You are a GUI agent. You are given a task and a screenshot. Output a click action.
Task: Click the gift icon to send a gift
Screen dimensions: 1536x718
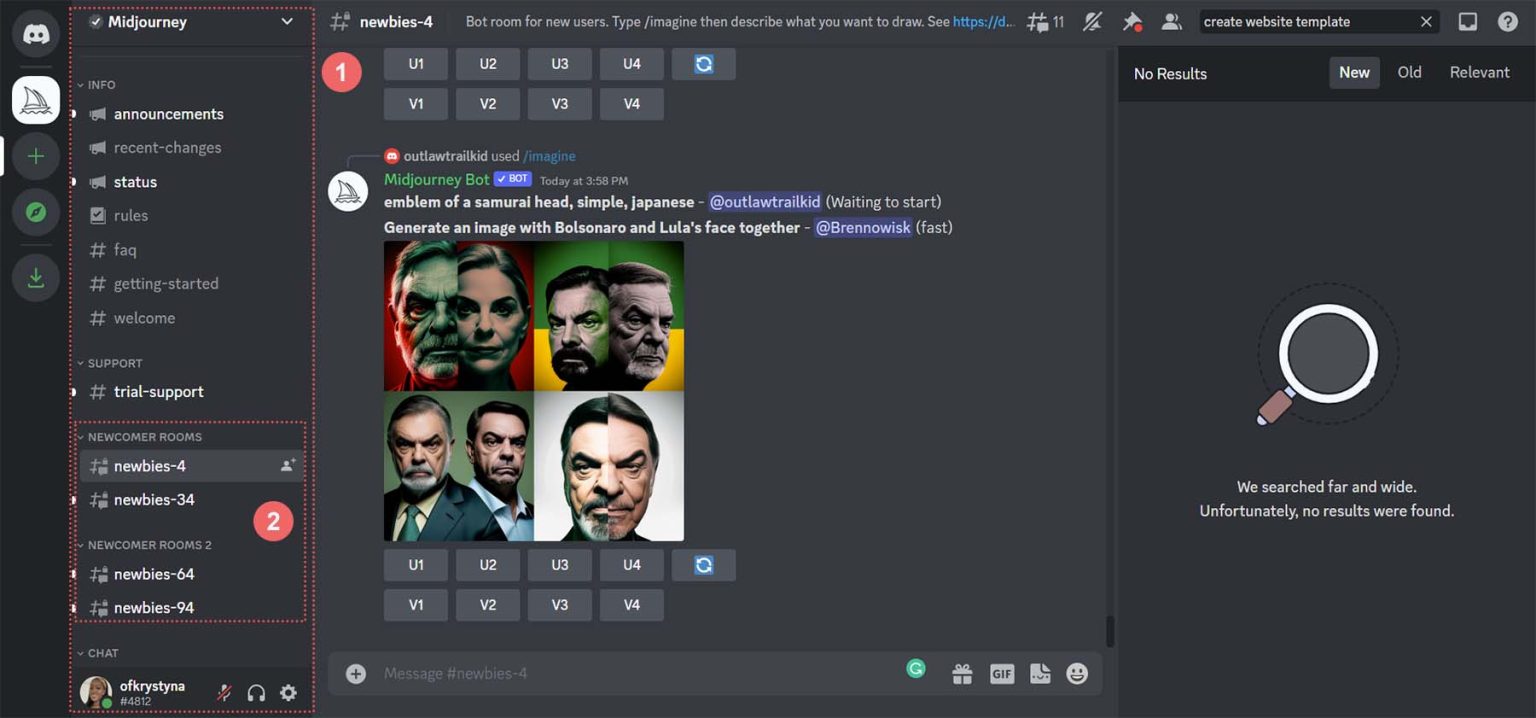pyautogui.click(x=962, y=673)
